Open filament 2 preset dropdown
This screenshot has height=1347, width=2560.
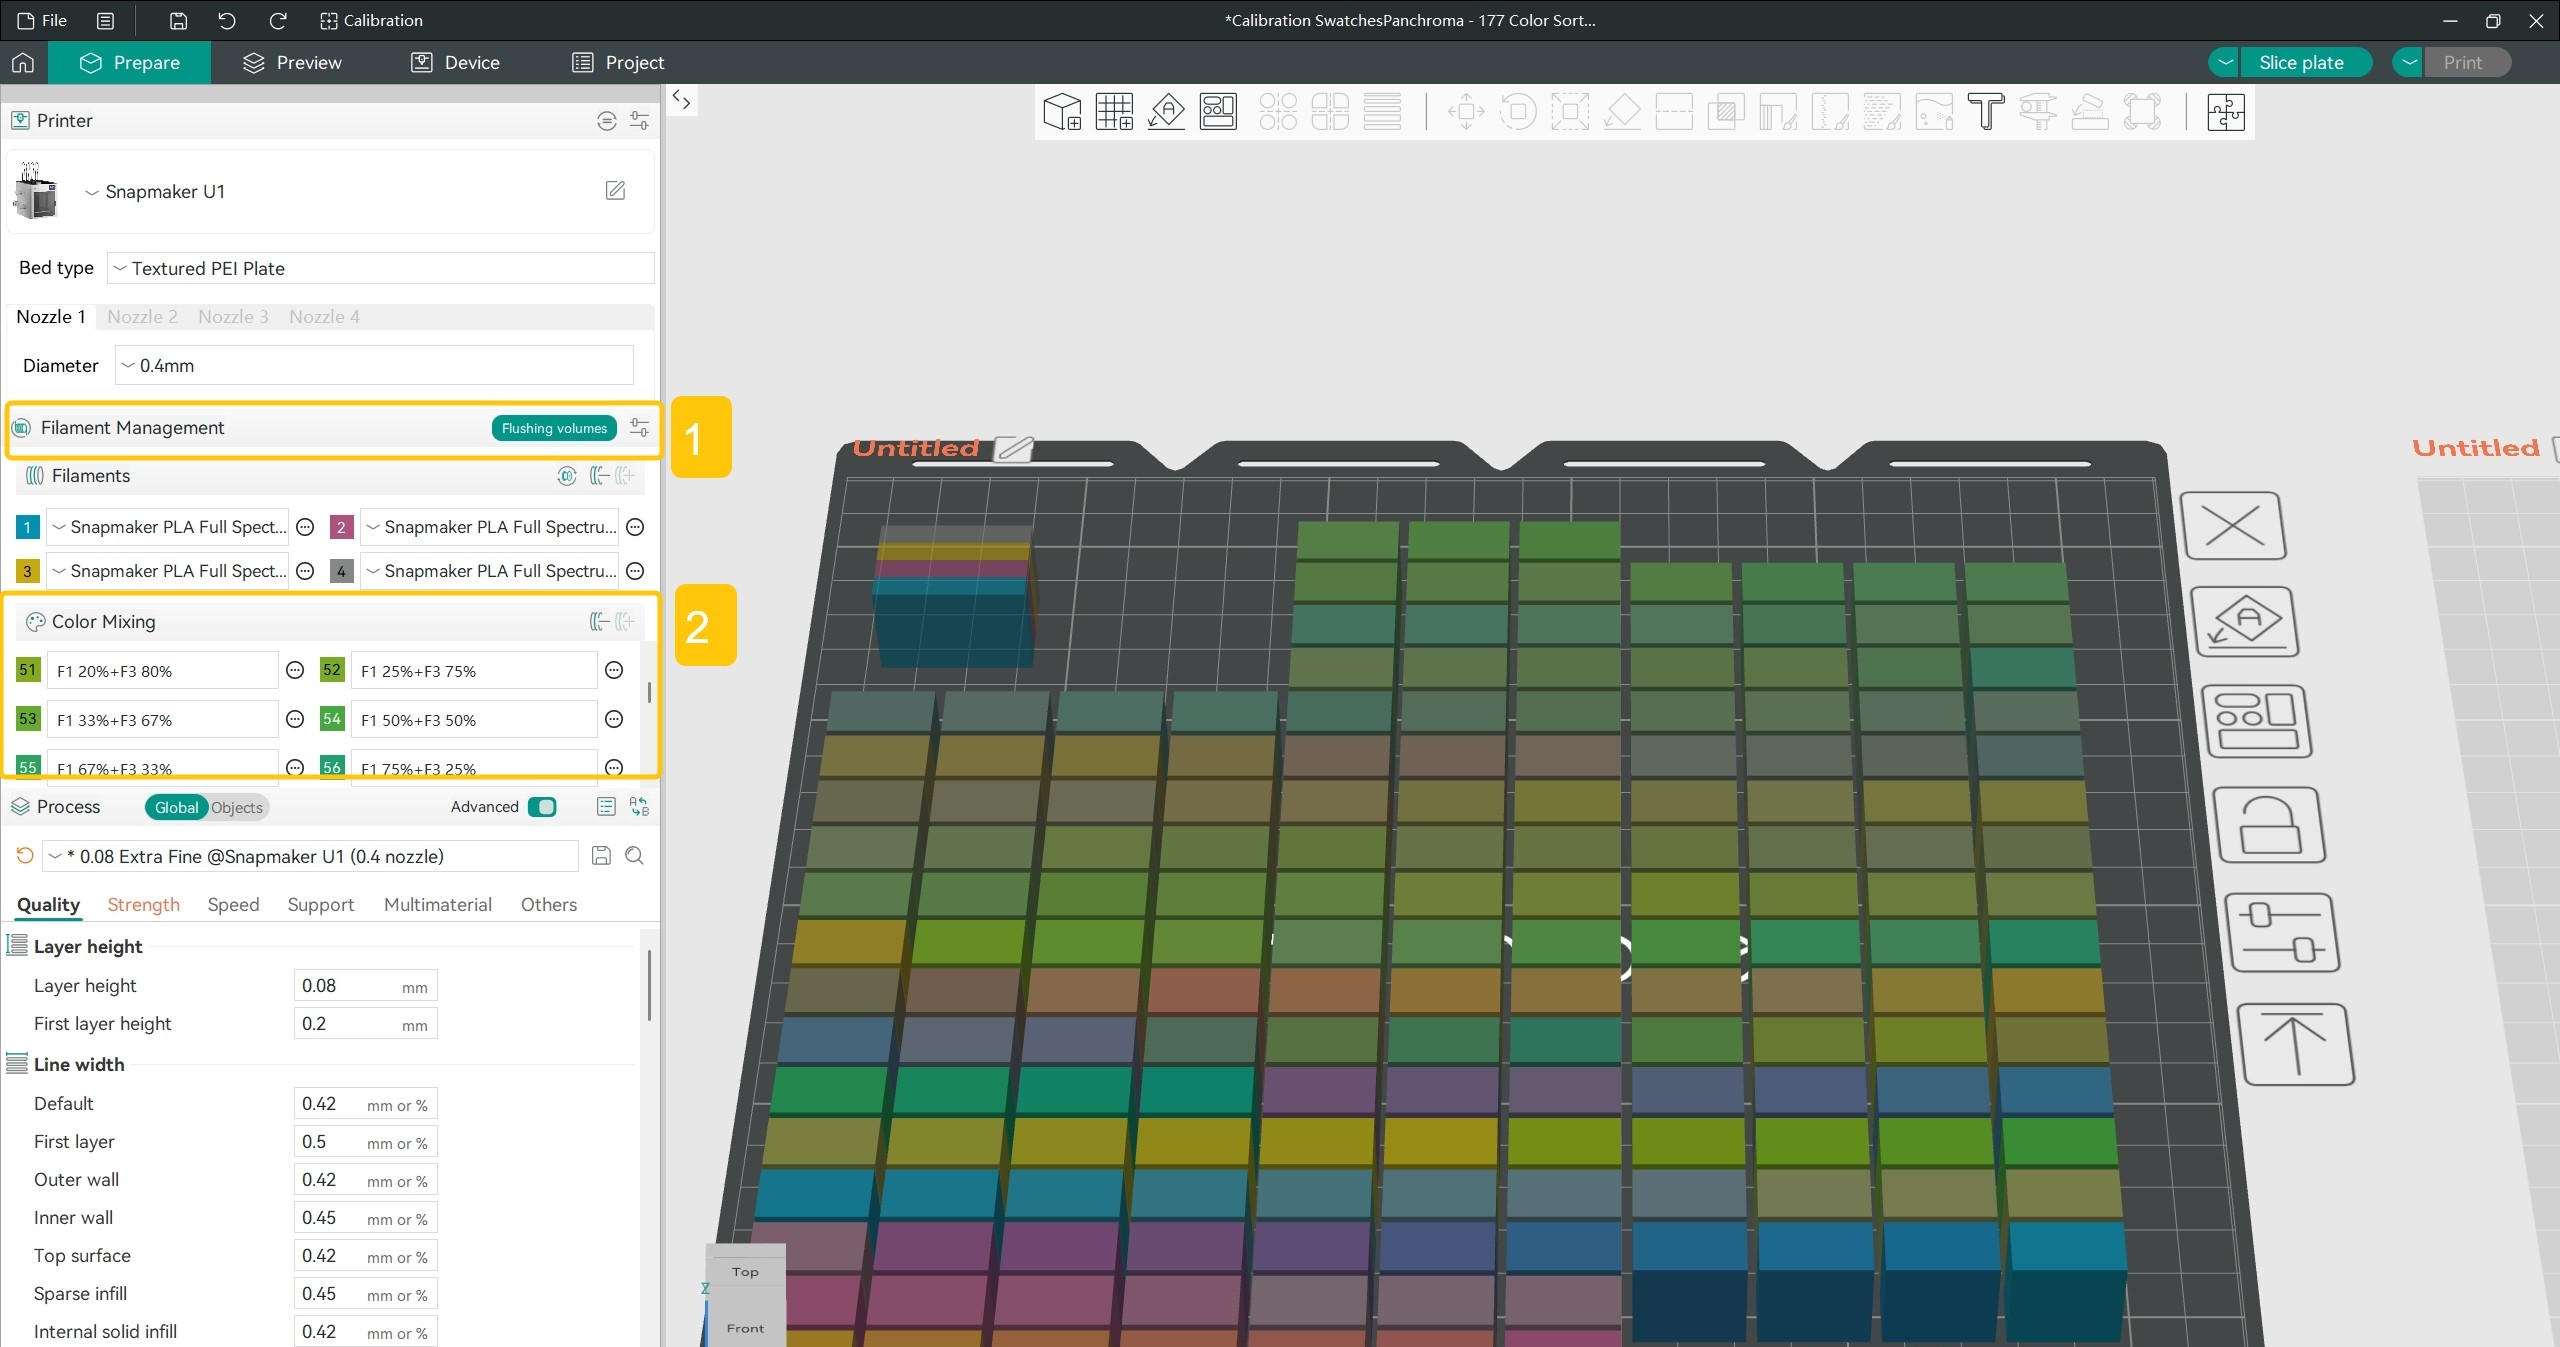click(x=489, y=527)
